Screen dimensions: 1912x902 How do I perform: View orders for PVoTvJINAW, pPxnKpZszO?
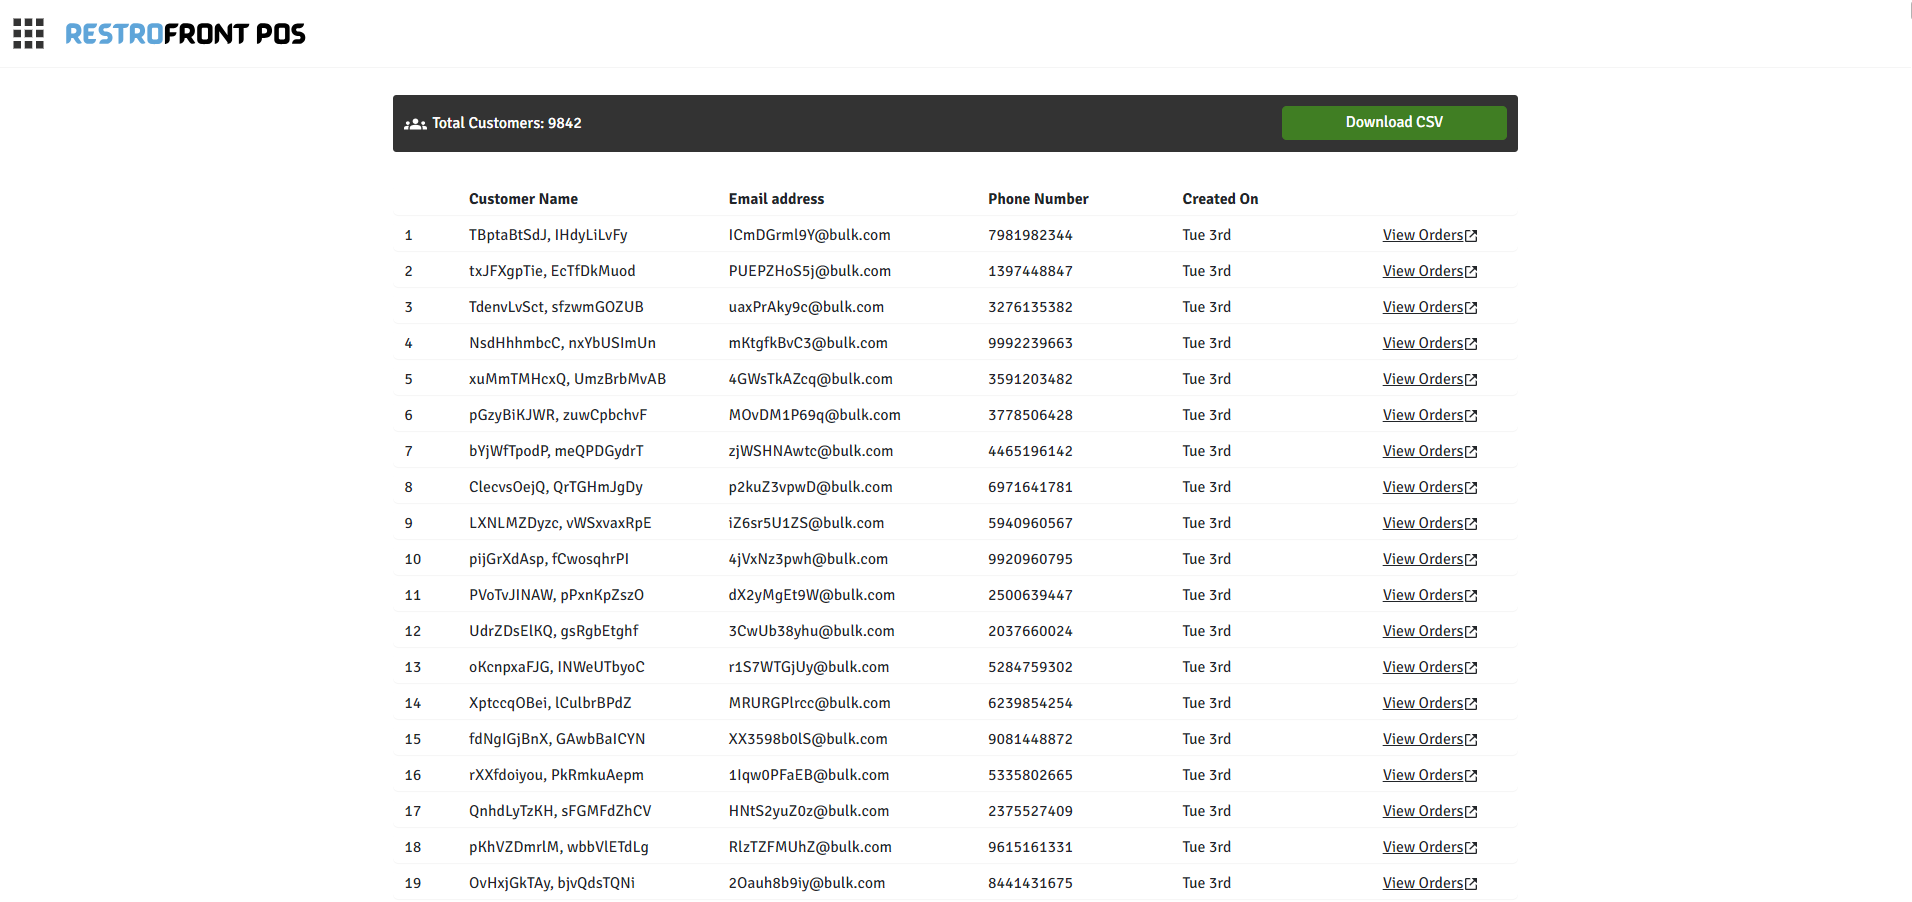point(1430,595)
